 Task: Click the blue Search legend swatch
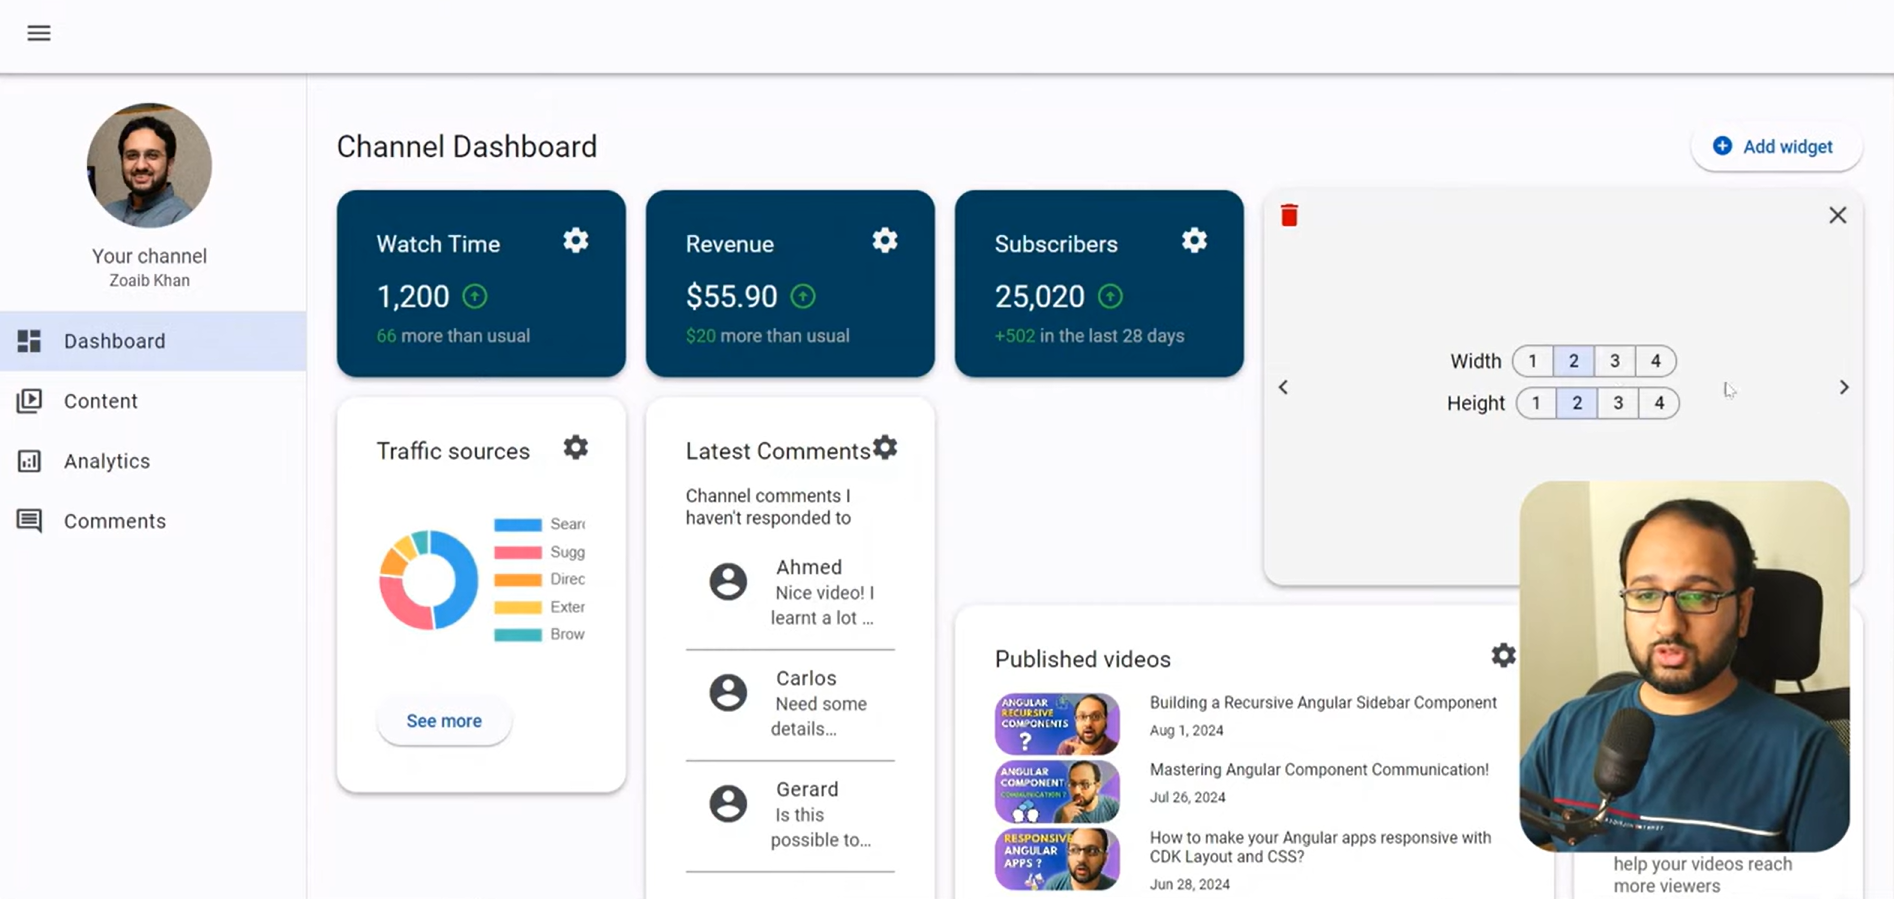pyautogui.click(x=518, y=524)
